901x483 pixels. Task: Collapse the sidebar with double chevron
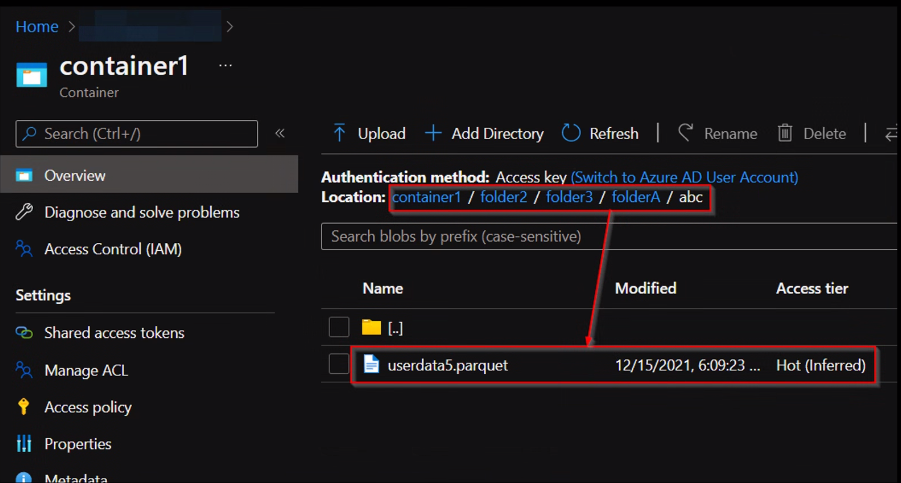(280, 133)
